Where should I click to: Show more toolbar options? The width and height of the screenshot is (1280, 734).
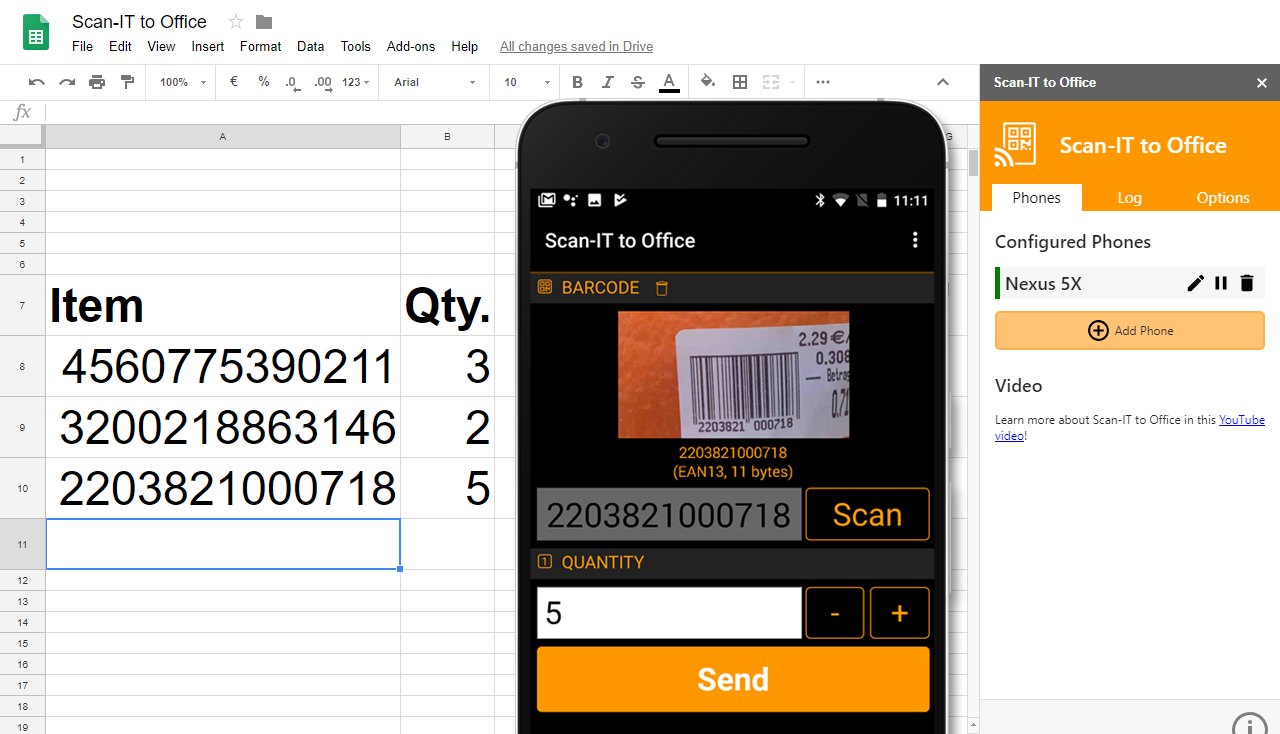coord(823,82)
